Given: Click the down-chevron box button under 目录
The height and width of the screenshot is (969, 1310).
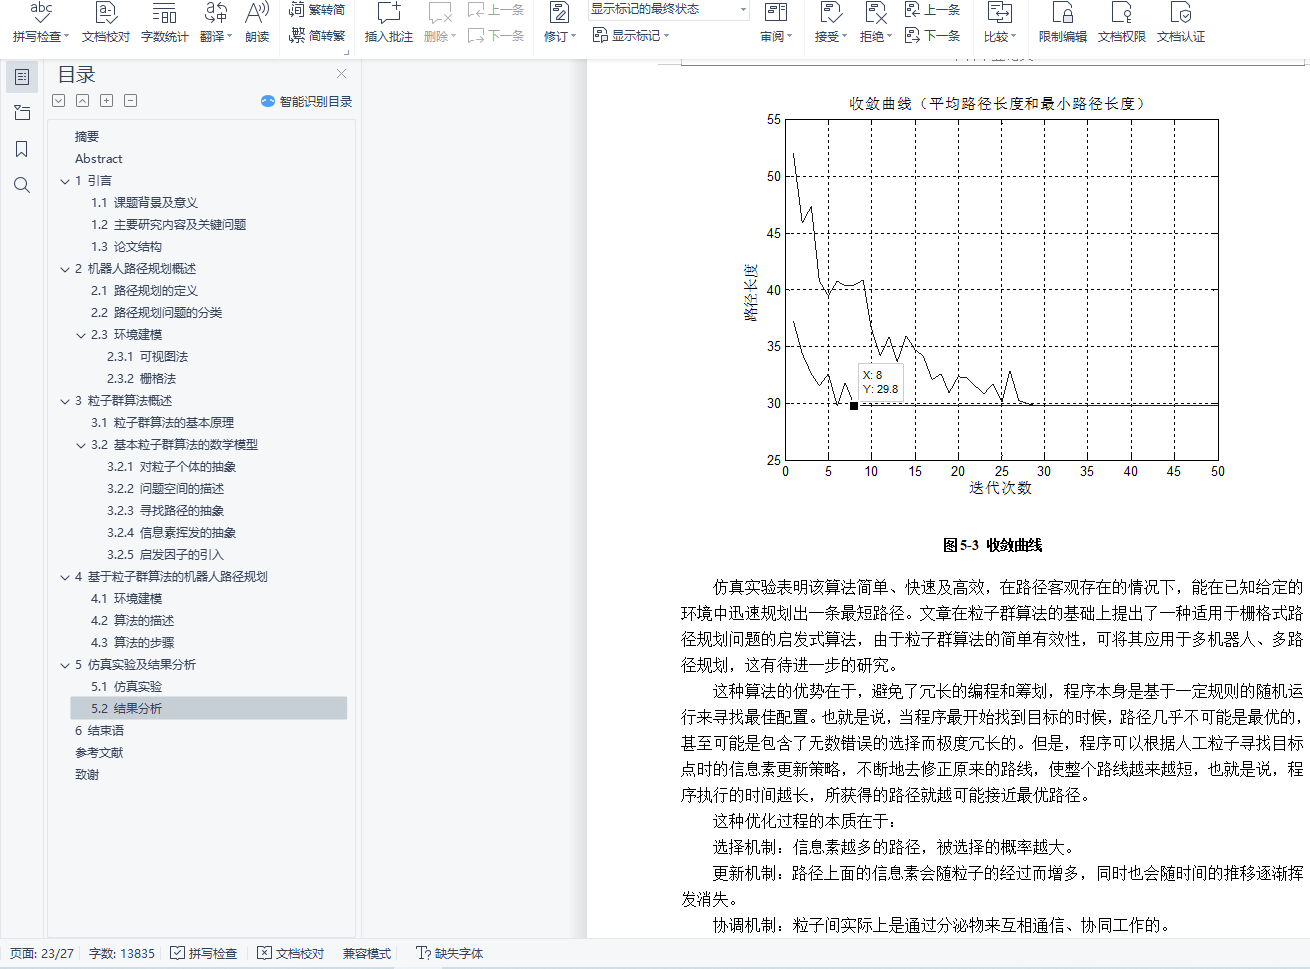Looking at the screenshot, I should click(x=59, y=101).
